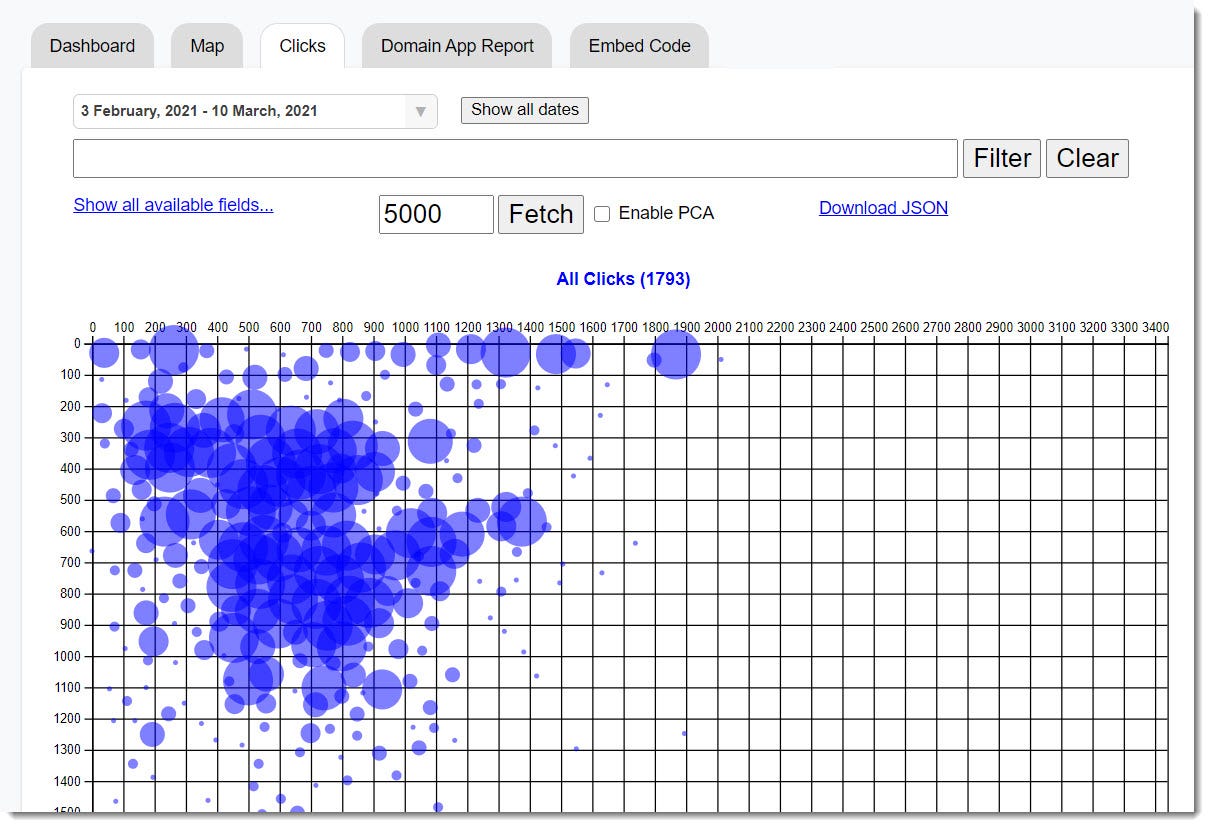Viewport: 1209px width, 827px height.
Task: Go to the Embed Code tab
Action: tap(639, 46)
